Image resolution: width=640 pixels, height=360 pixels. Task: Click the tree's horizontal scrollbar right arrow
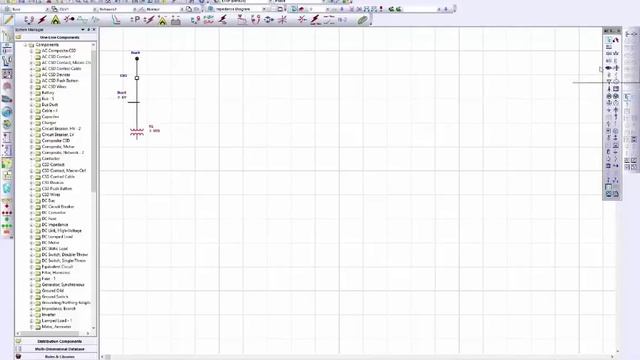click(88, 333)
